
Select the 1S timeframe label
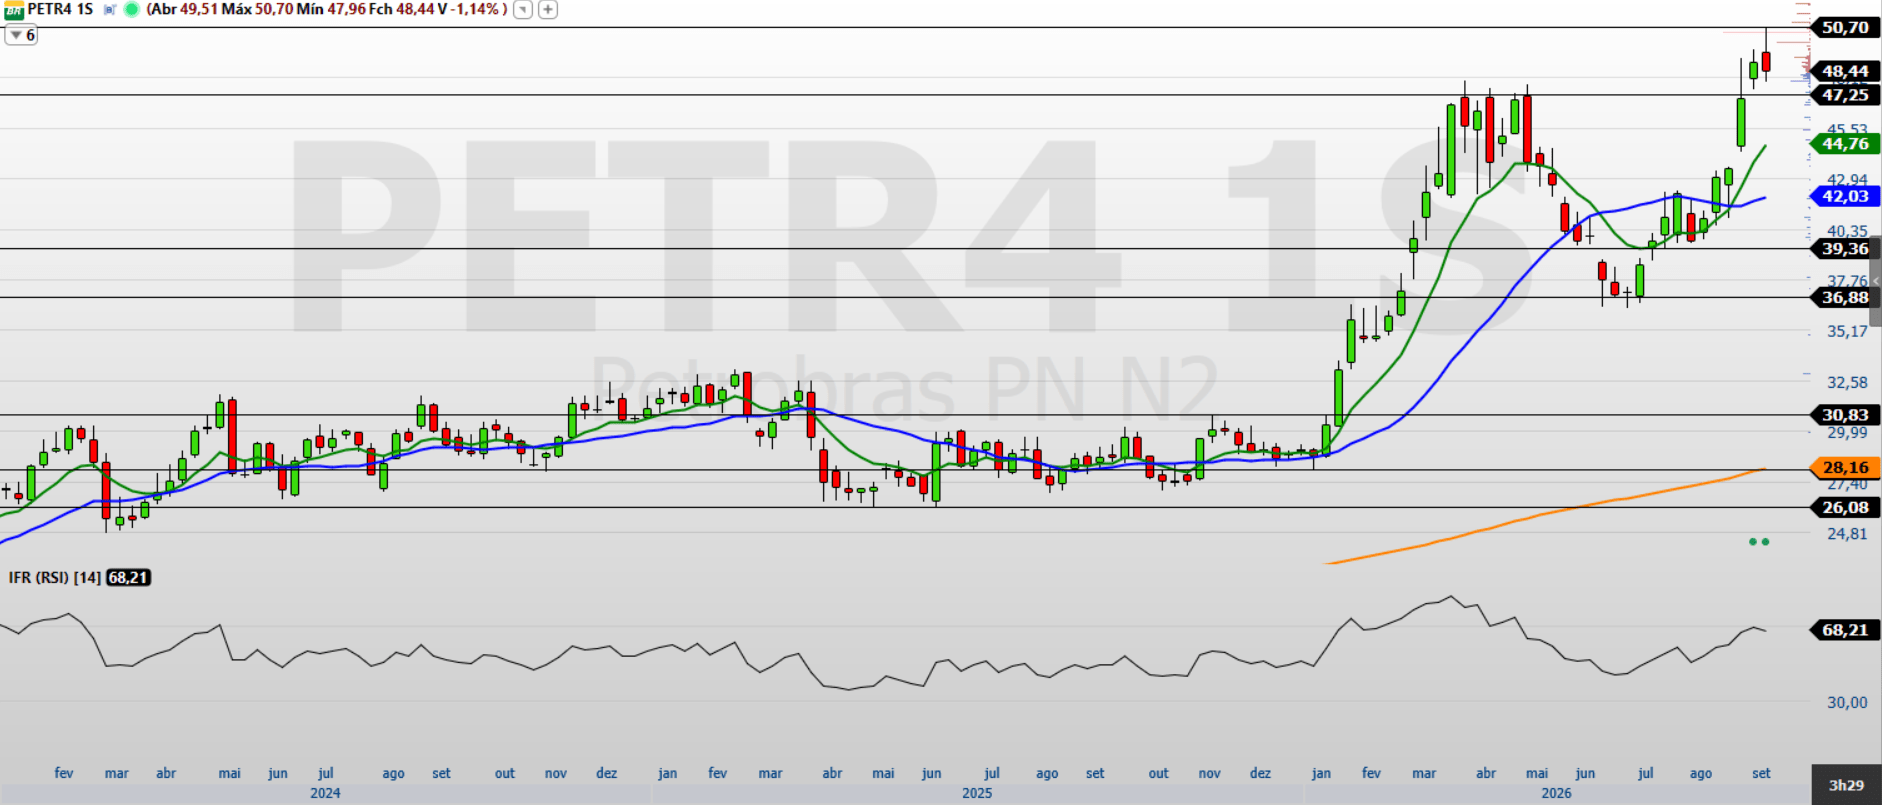coord(86,9)
